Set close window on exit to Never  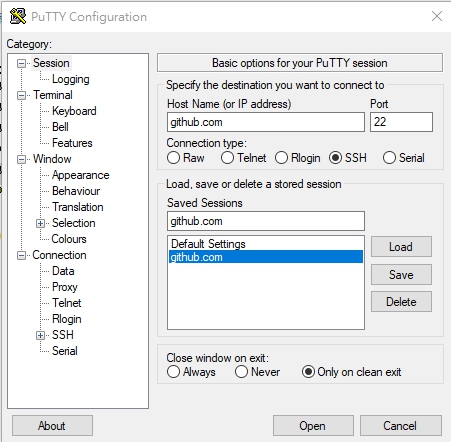[241, 372]
